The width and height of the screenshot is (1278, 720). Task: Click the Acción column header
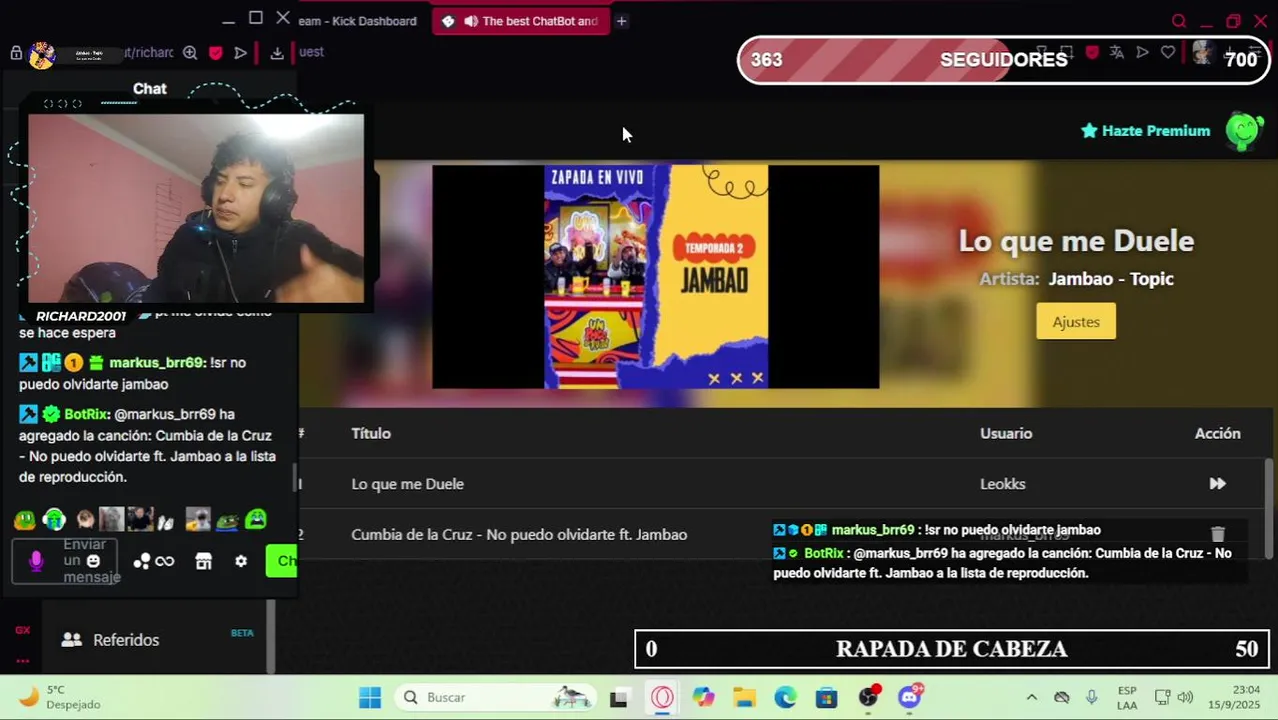[1217, 433]
